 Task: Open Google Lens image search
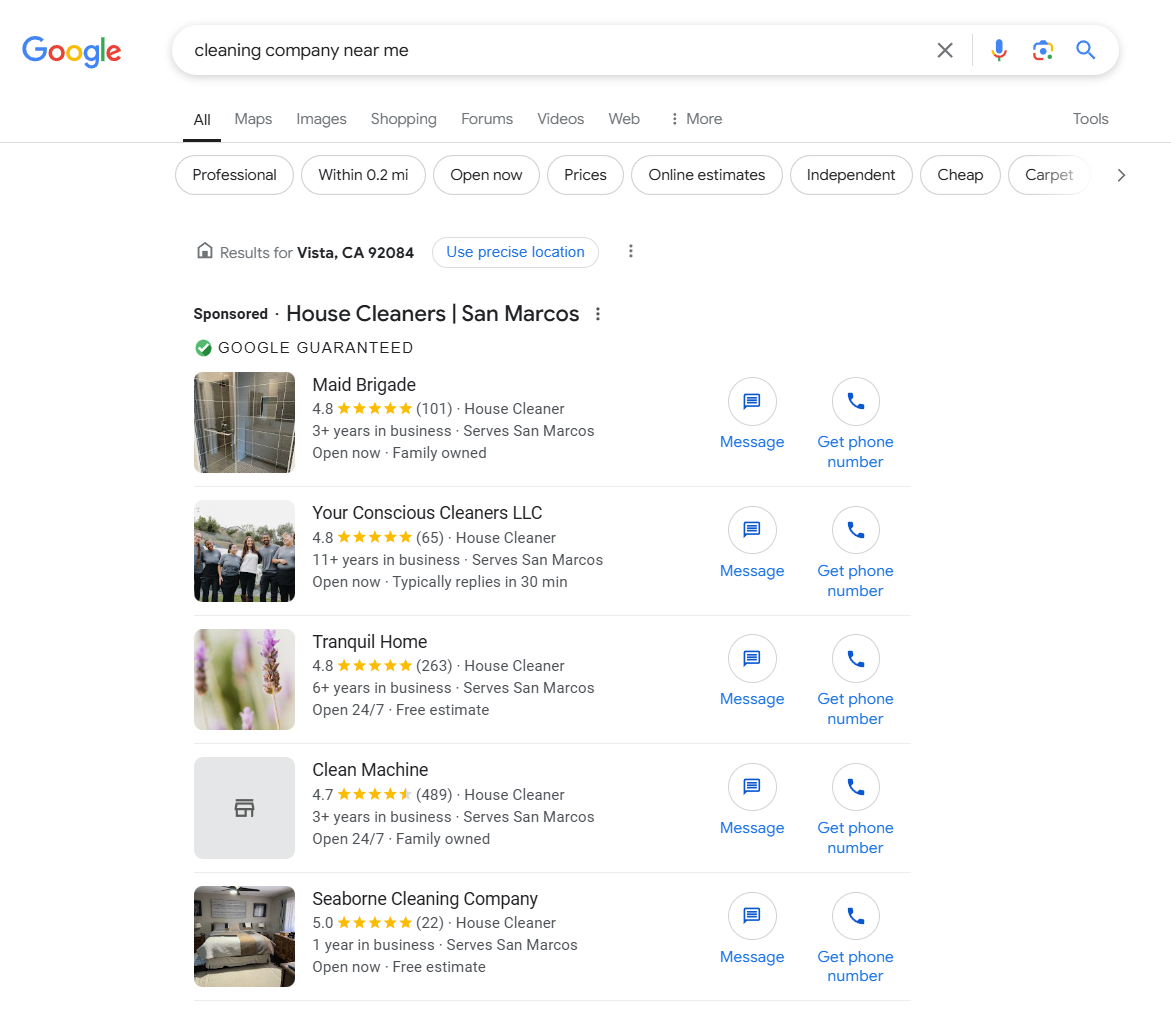tap(1042, 50)
